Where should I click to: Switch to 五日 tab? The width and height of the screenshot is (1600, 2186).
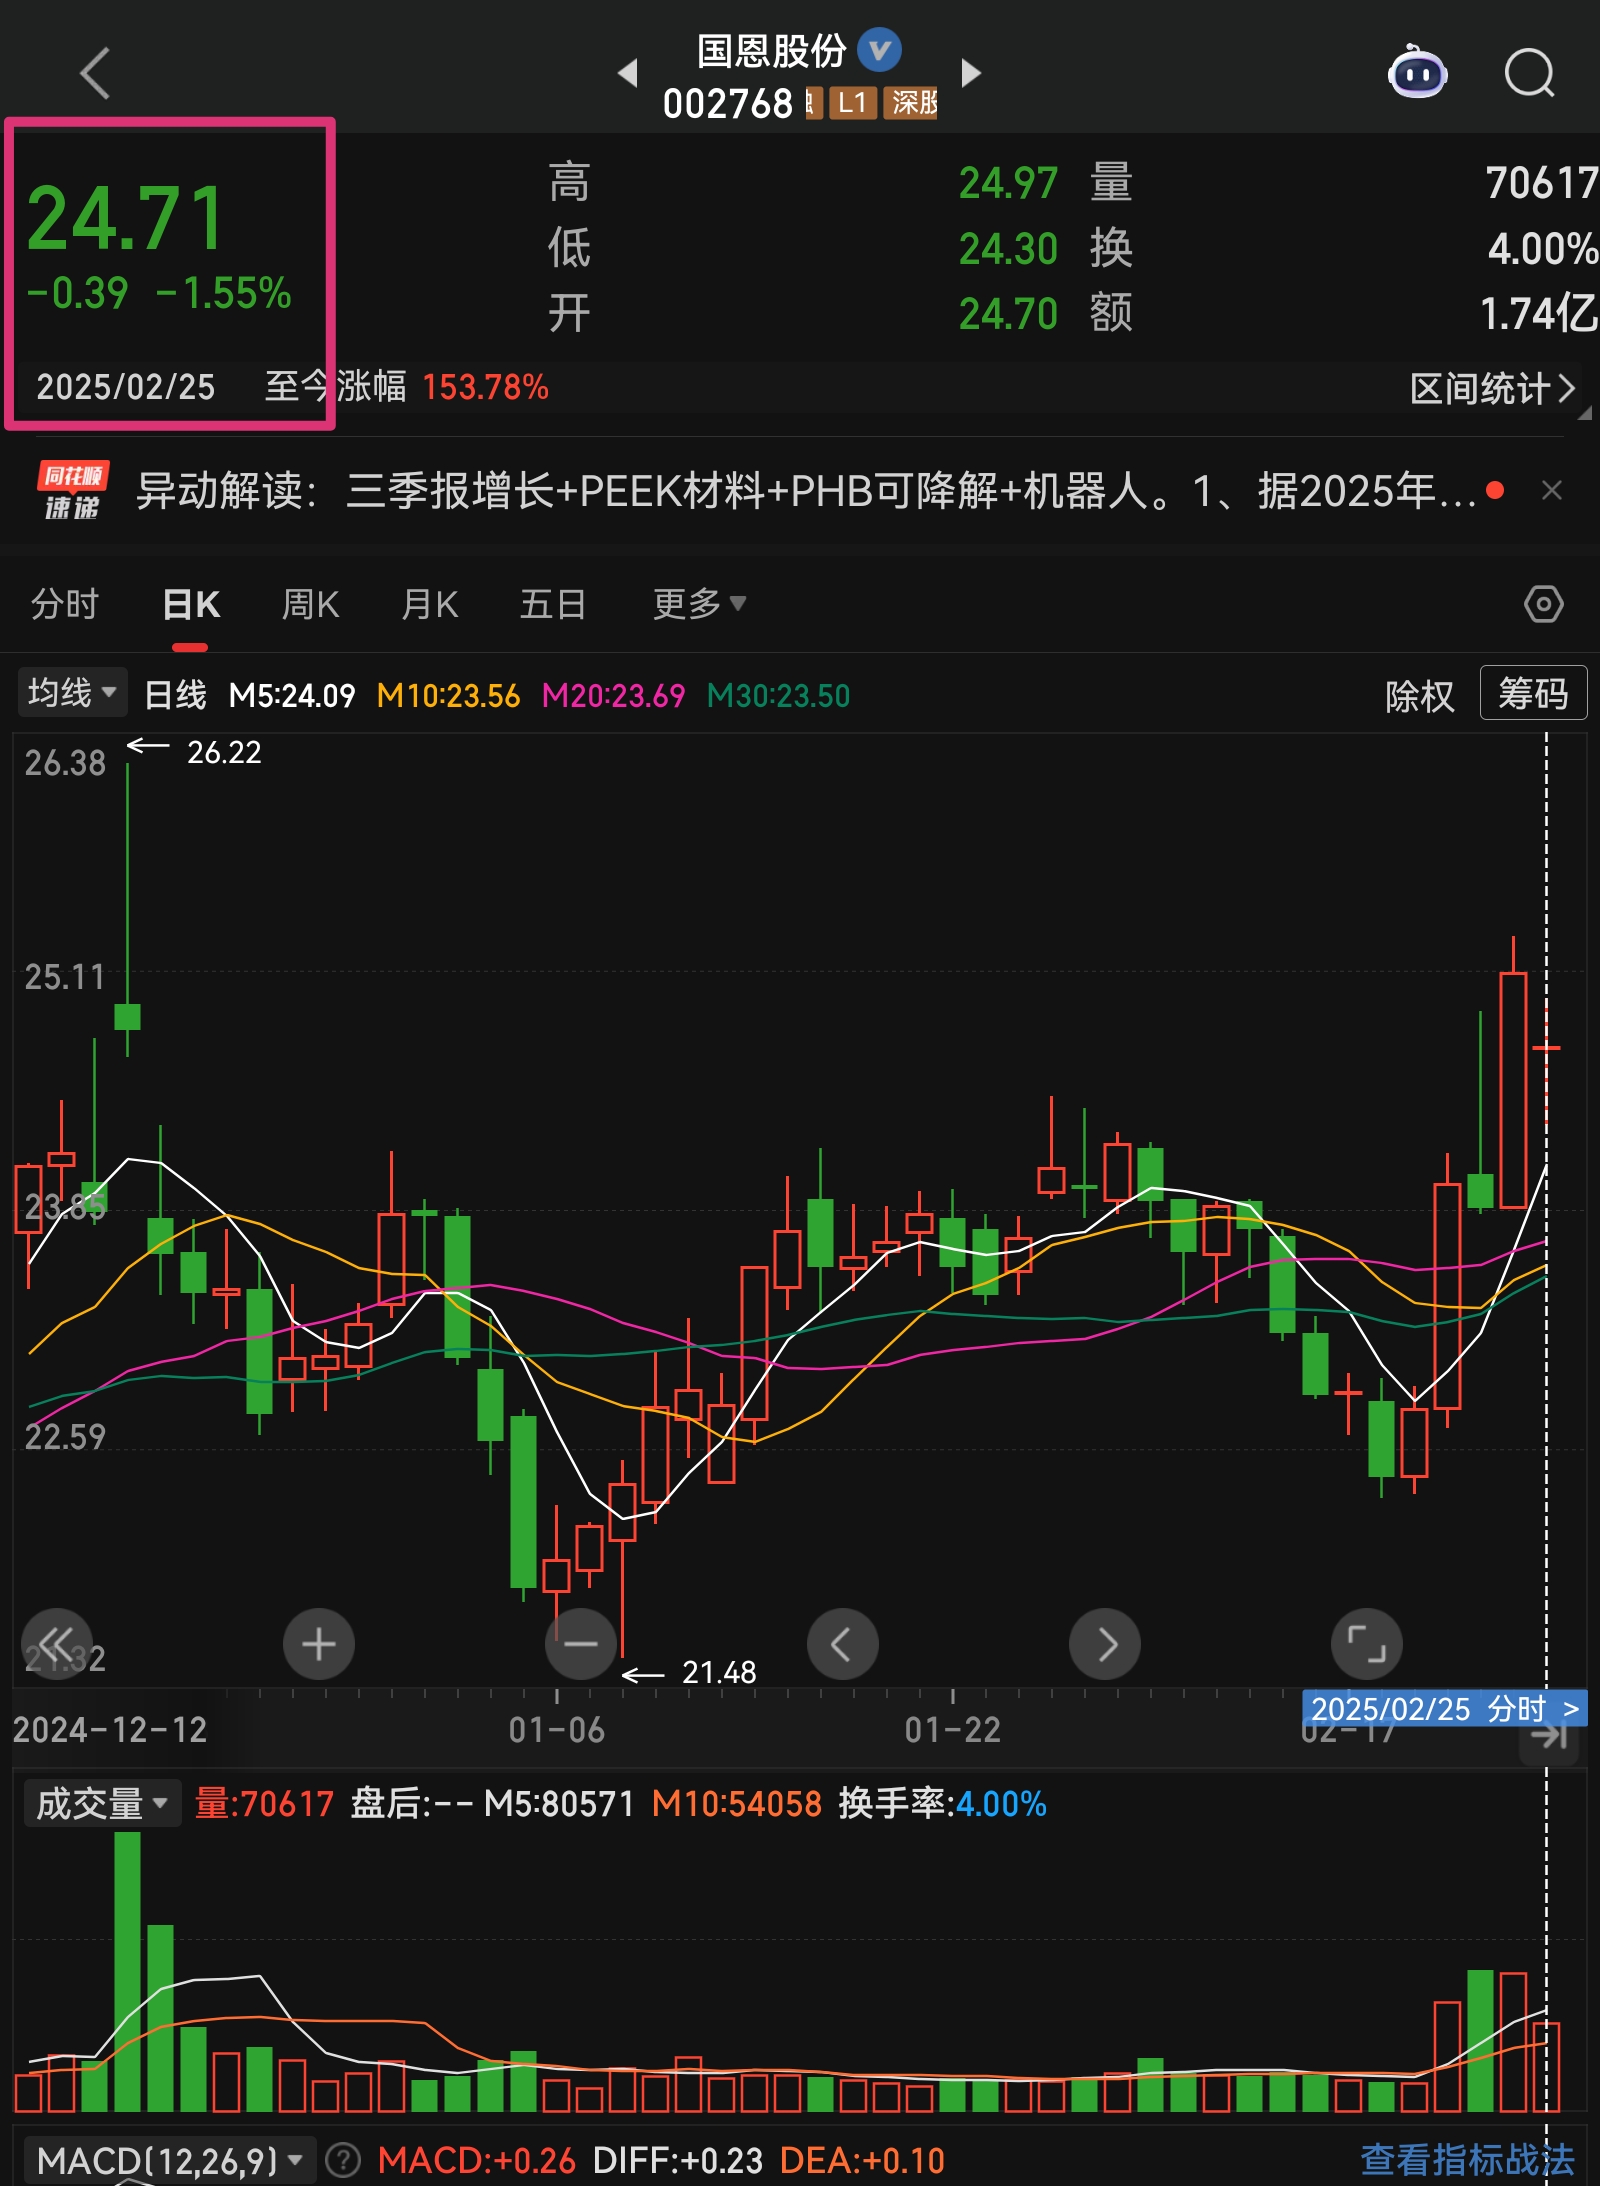[x=553, y=604]
